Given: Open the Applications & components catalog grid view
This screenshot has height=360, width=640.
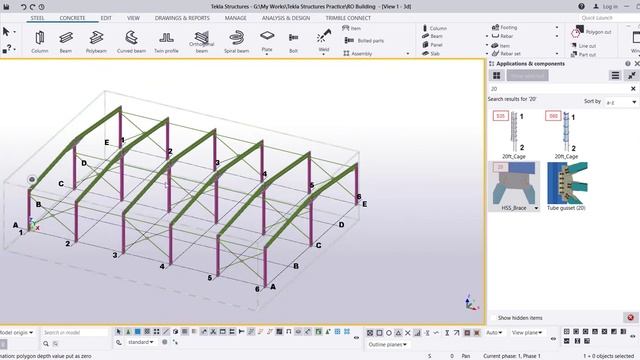Looking at the screenshot, I should (496, 76).
